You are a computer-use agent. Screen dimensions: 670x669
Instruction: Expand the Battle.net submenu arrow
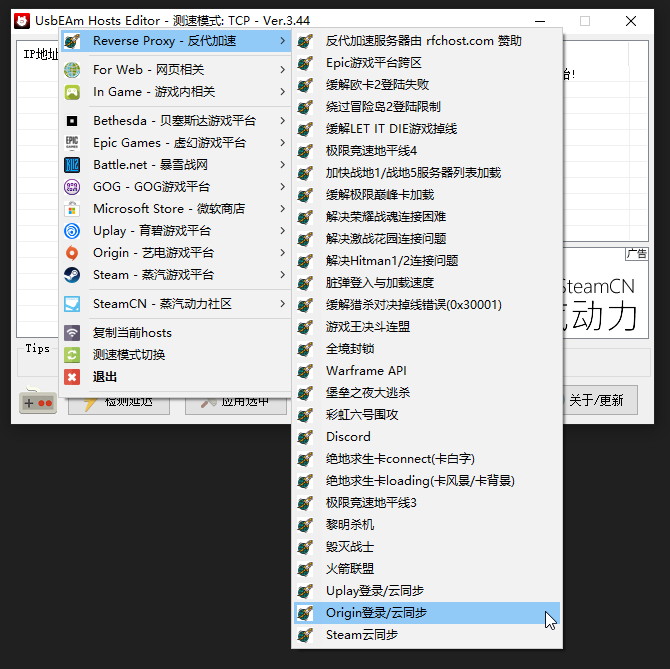282,165
